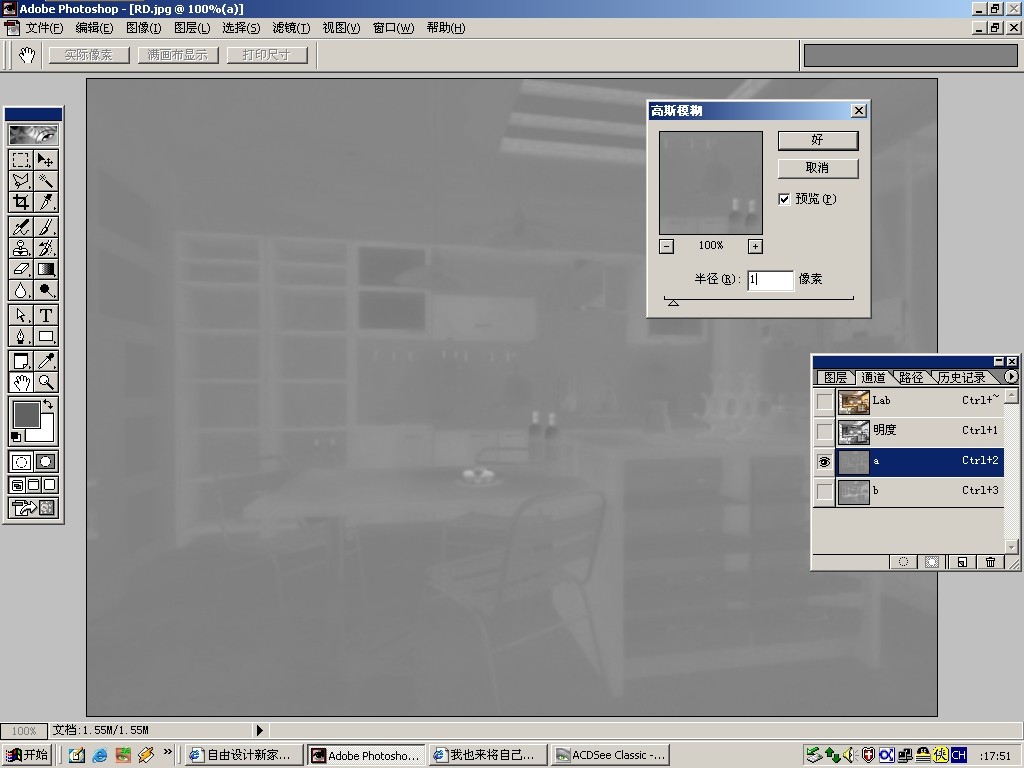Select the Pen tool
The width and height of the screenshot is (1024, 768).
coord(21,336)
